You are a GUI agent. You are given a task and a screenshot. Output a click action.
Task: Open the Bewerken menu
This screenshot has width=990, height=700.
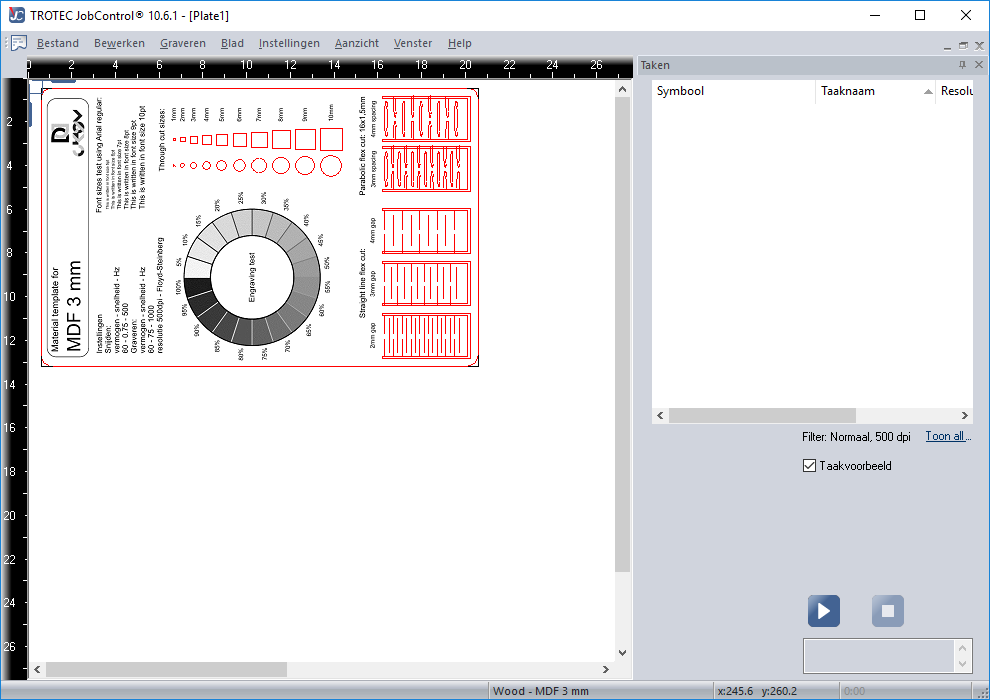tap(119, 43)
